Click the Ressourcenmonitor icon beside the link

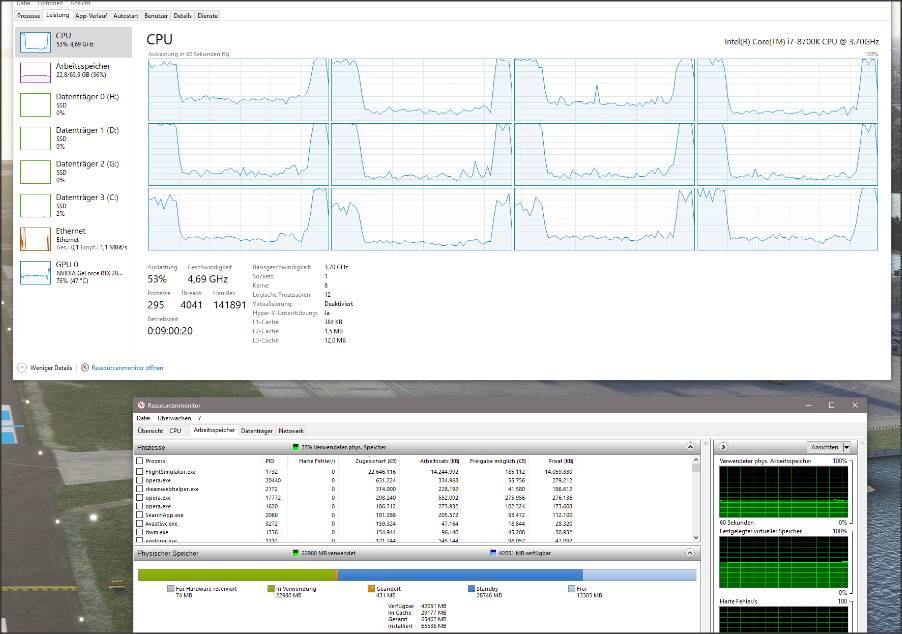pos(85,368)
